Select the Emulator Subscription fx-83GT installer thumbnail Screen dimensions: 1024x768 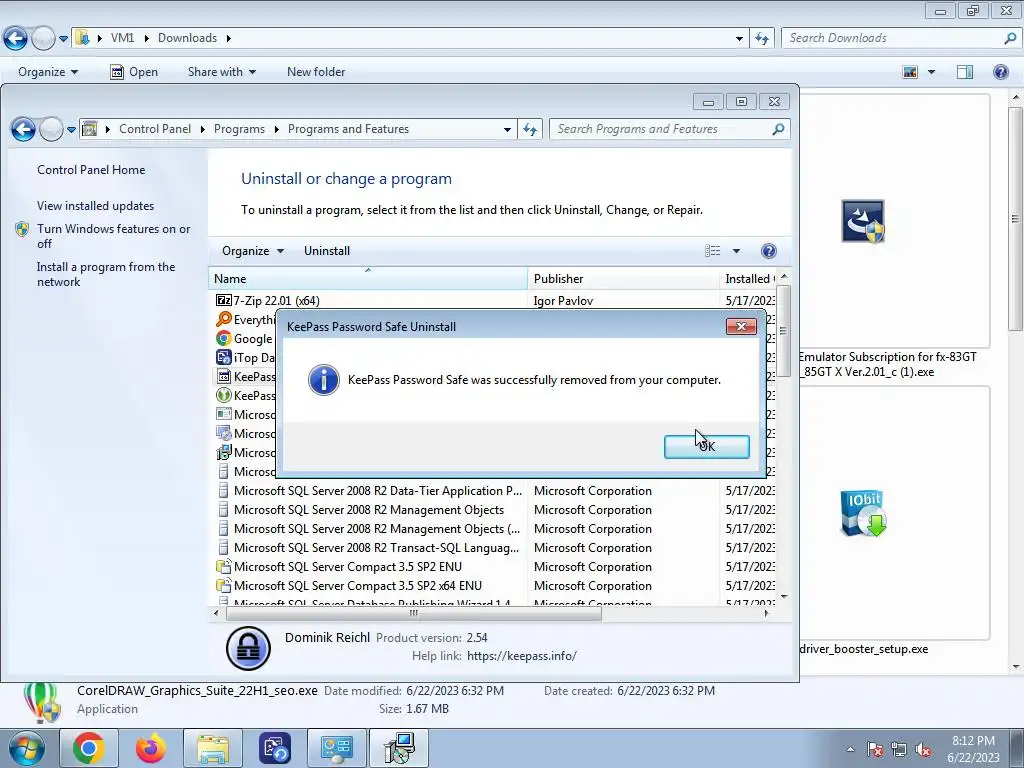863,221
